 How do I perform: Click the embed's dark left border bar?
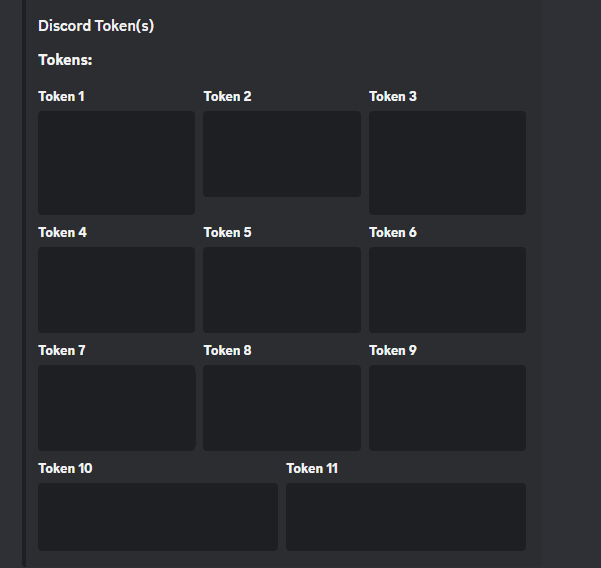[x=24, y=284]
